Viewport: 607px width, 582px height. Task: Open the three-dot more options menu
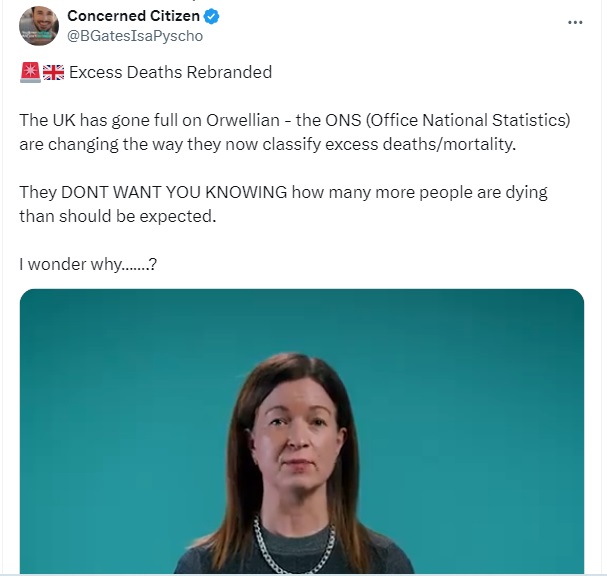[575, 22]
